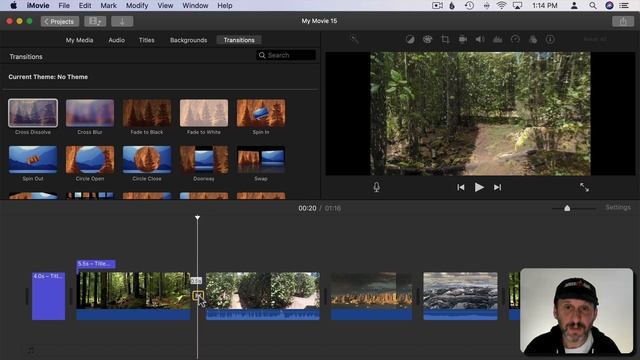Select the forest clip in timeline
640x360 pixels.
133,296
